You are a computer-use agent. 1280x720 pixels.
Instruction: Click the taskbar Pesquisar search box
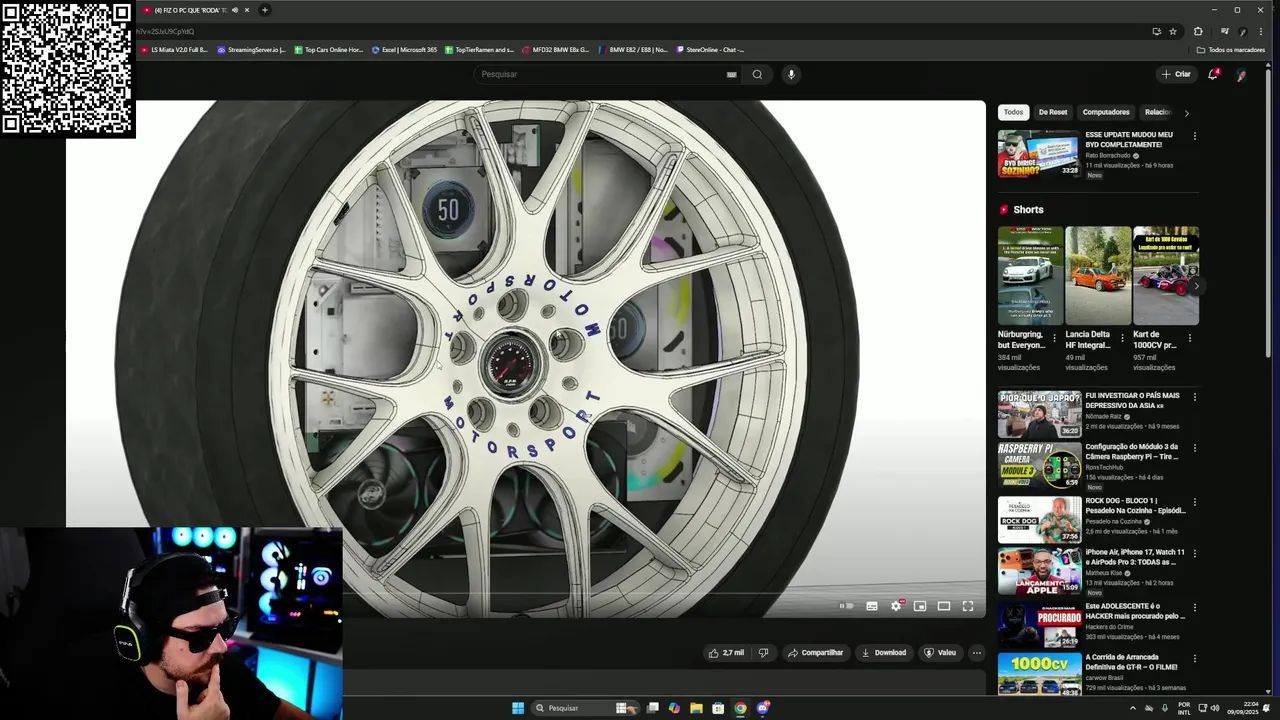click(x=584, y=708)
